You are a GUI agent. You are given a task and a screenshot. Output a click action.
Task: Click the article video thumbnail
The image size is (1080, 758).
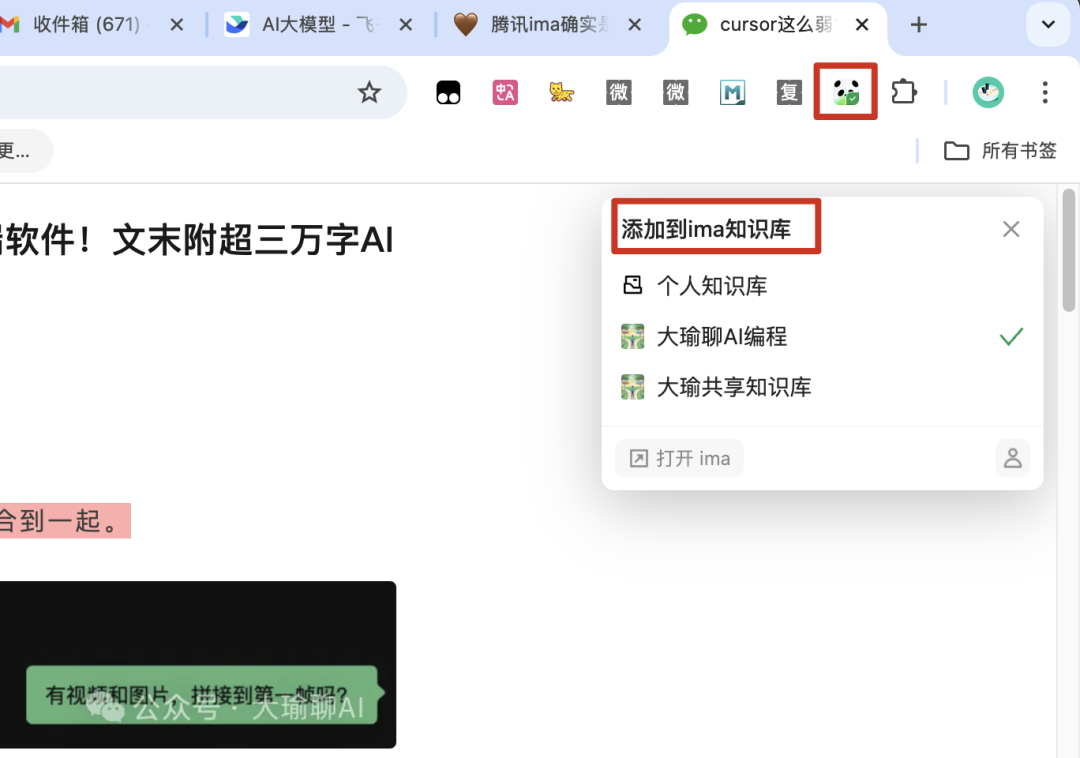tap(198, 664)
